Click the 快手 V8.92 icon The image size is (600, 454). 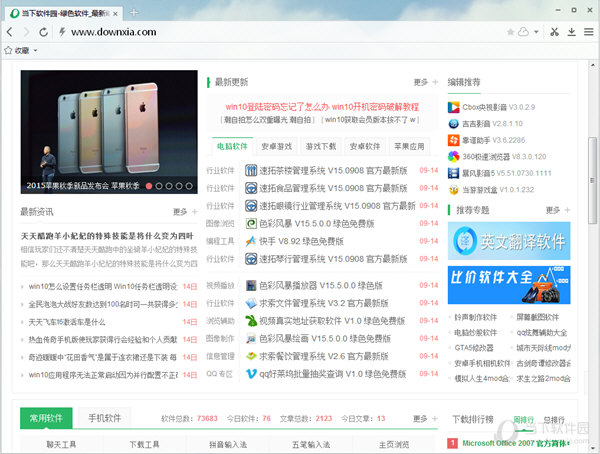point(251,241)
